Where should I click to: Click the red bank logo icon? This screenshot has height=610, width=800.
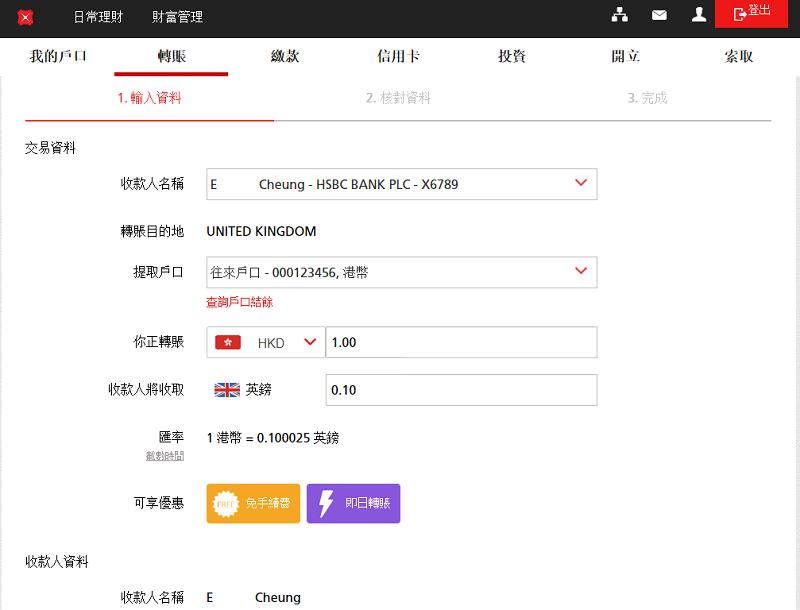coord(26,17)
